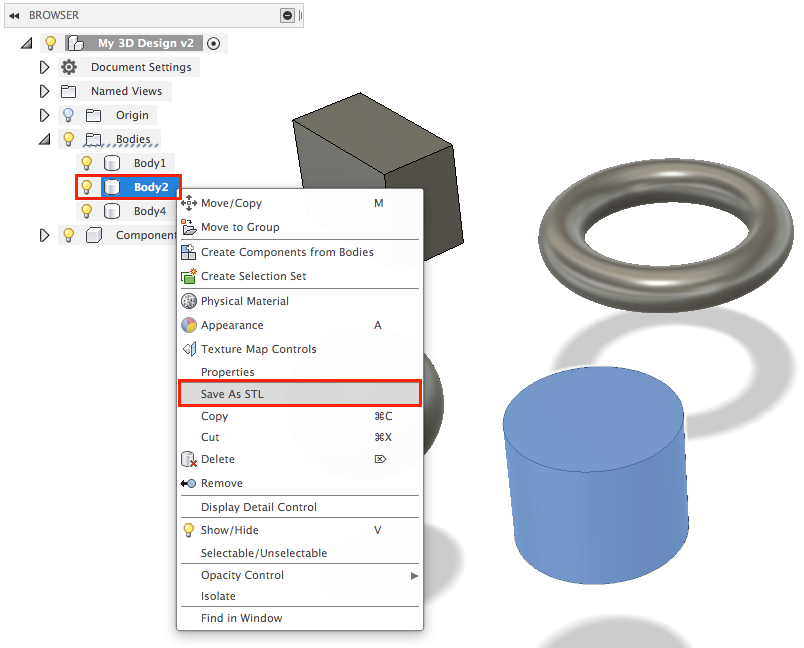The width and height of the screenshot is (804, 648).
Task: Click the Document Settings gear icon
Action: click(x=69, y=67)
